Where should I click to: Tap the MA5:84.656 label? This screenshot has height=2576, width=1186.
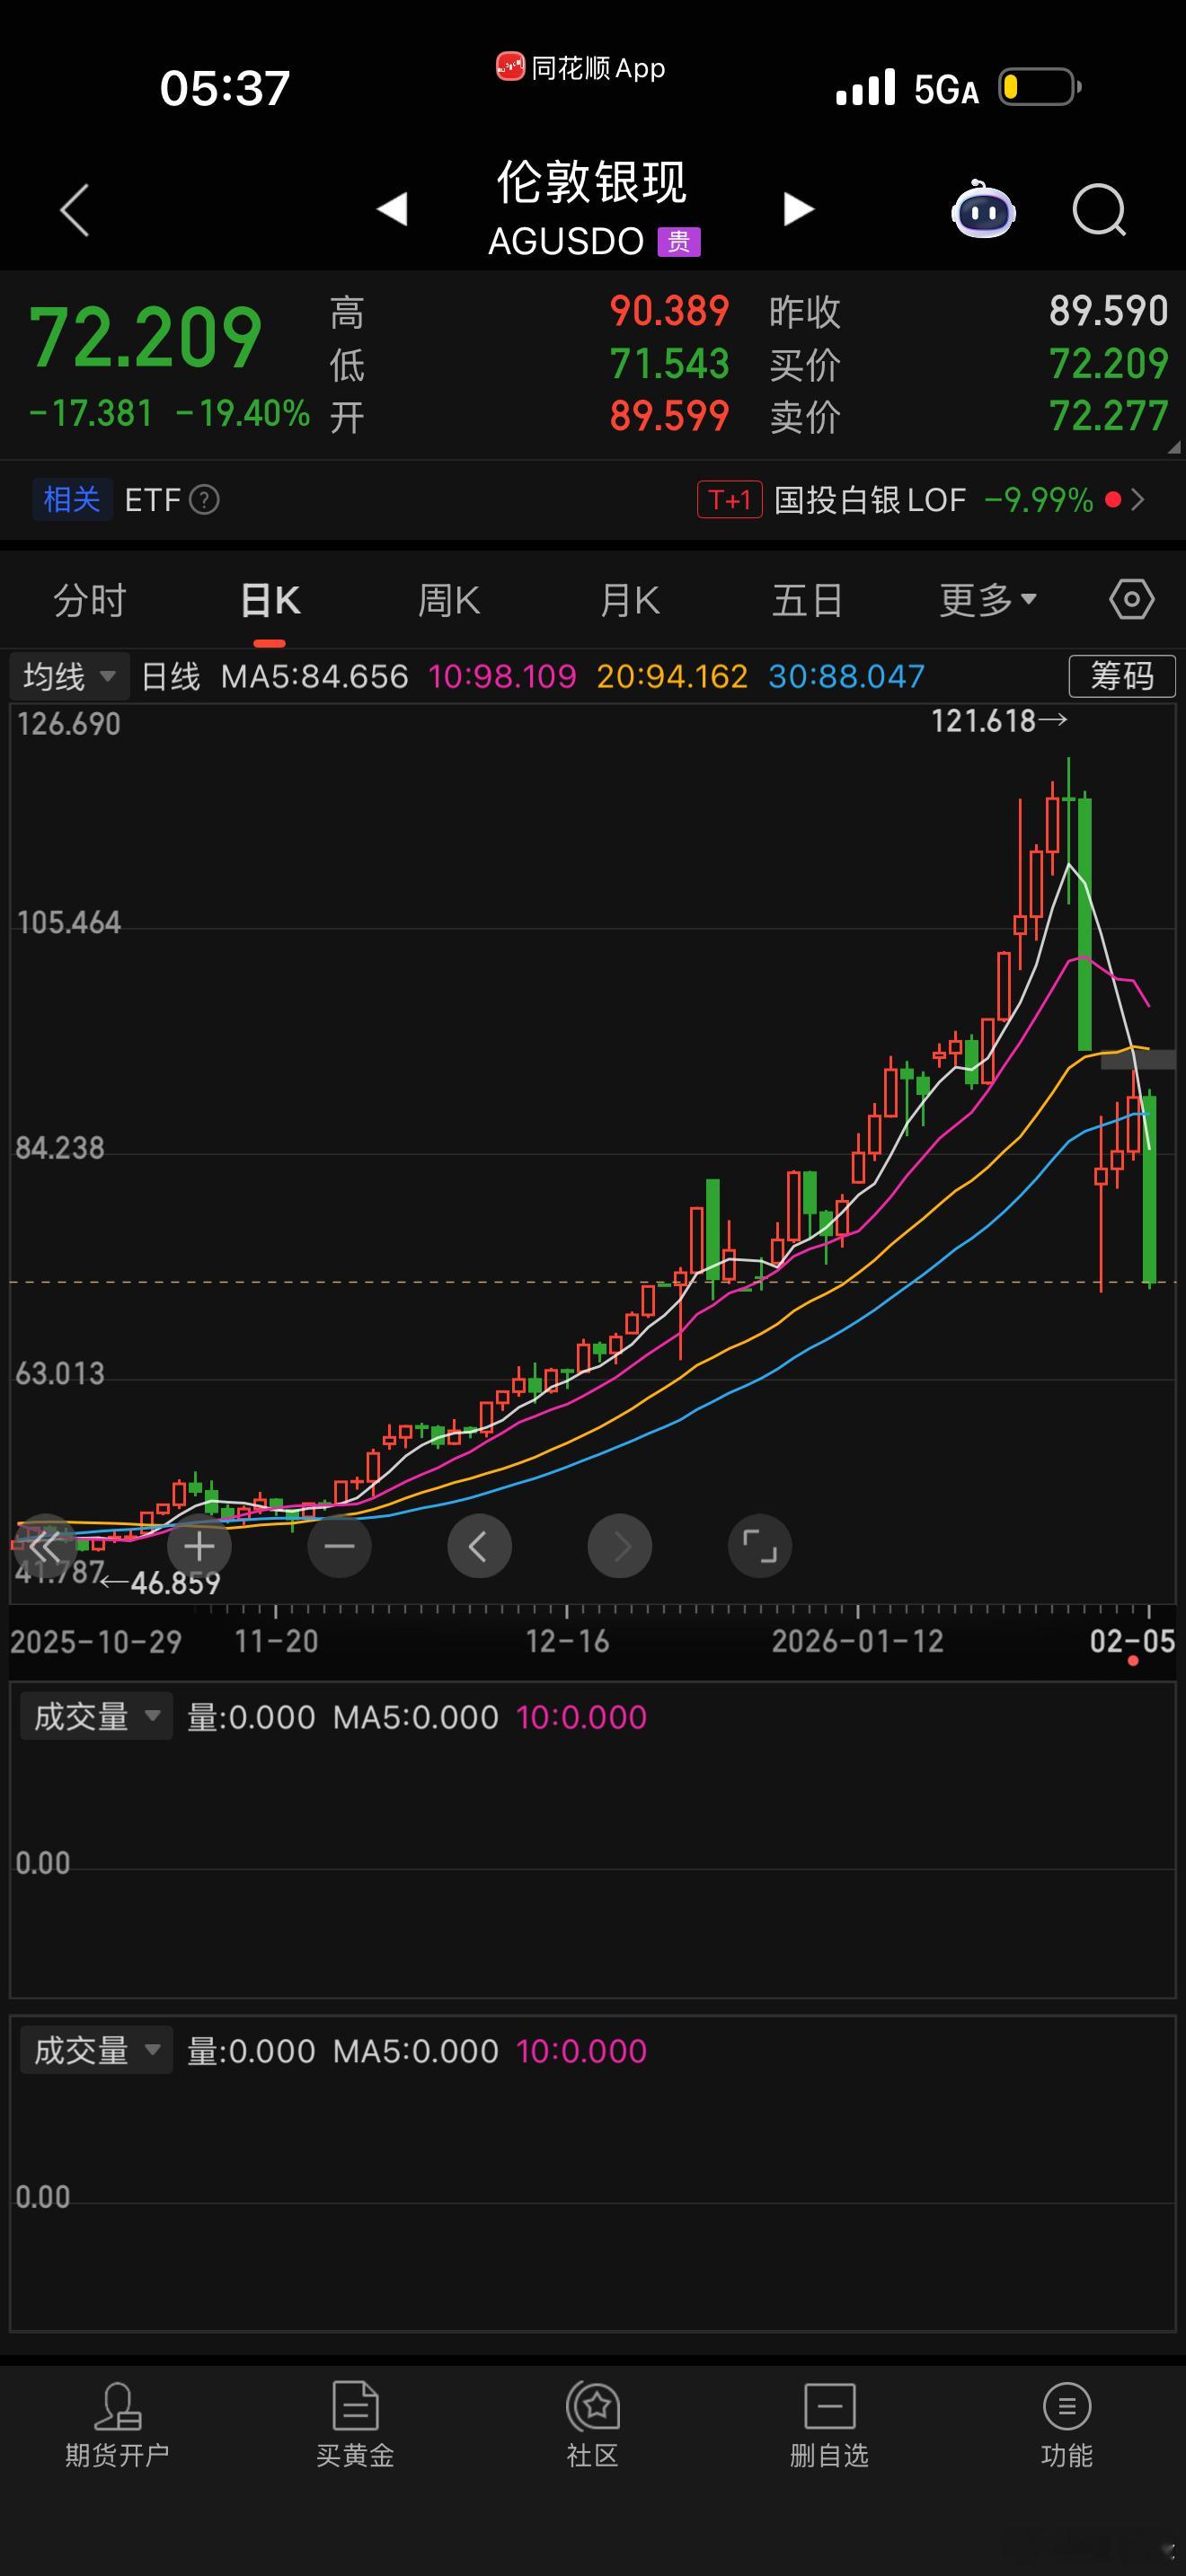pyautogui.click(x=314, y=676)
